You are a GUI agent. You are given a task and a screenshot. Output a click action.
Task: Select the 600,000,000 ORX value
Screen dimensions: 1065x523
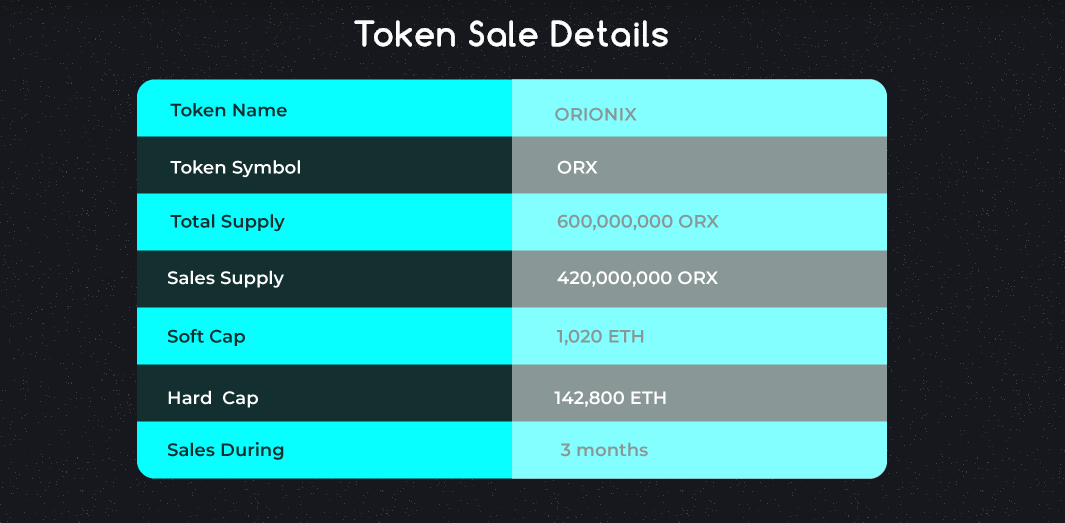[637, 222]
